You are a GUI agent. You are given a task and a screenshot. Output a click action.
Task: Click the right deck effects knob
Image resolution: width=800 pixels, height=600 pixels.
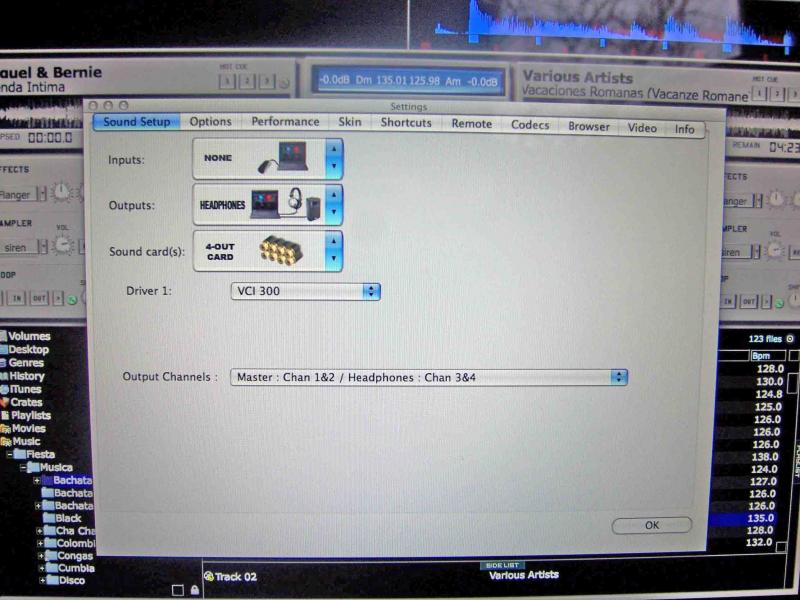click(x=777, y=198)
